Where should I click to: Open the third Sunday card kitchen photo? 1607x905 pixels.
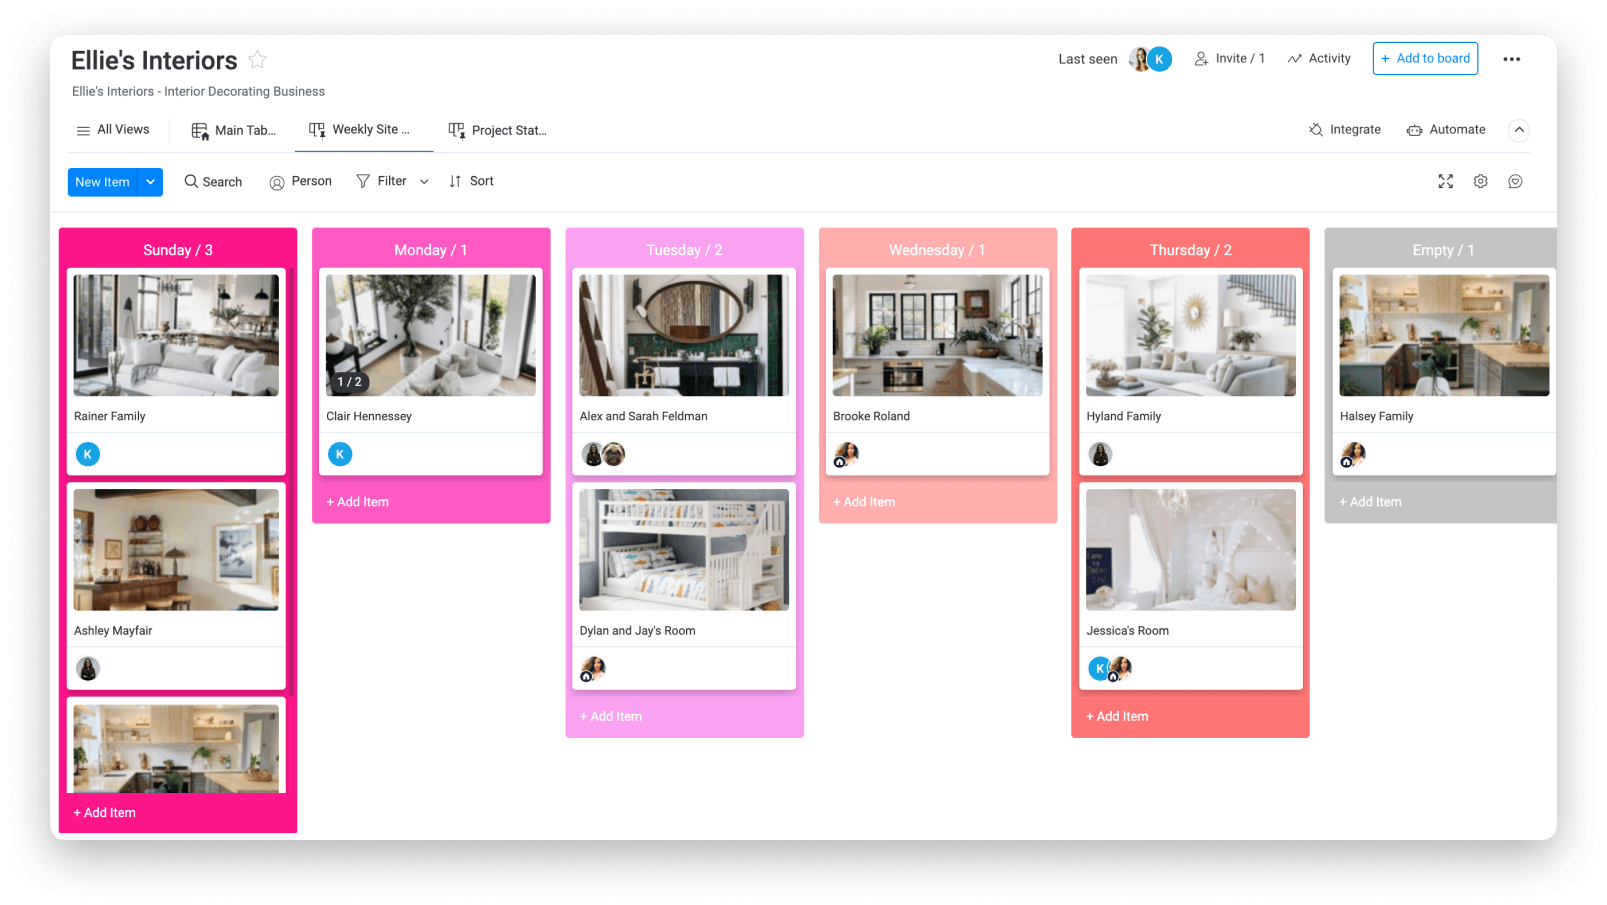pos(176,748)
